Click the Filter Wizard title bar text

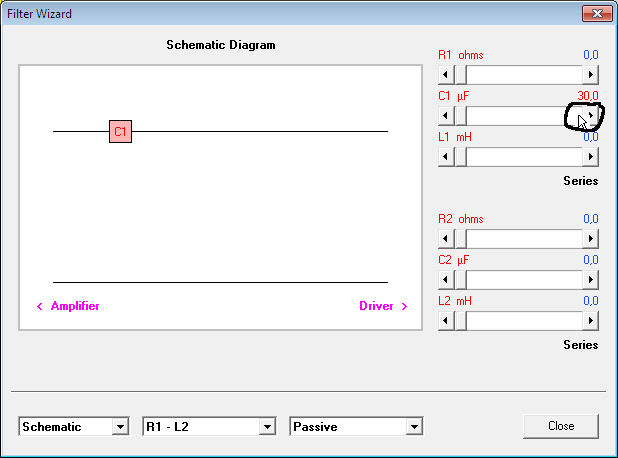pos(39,14)
